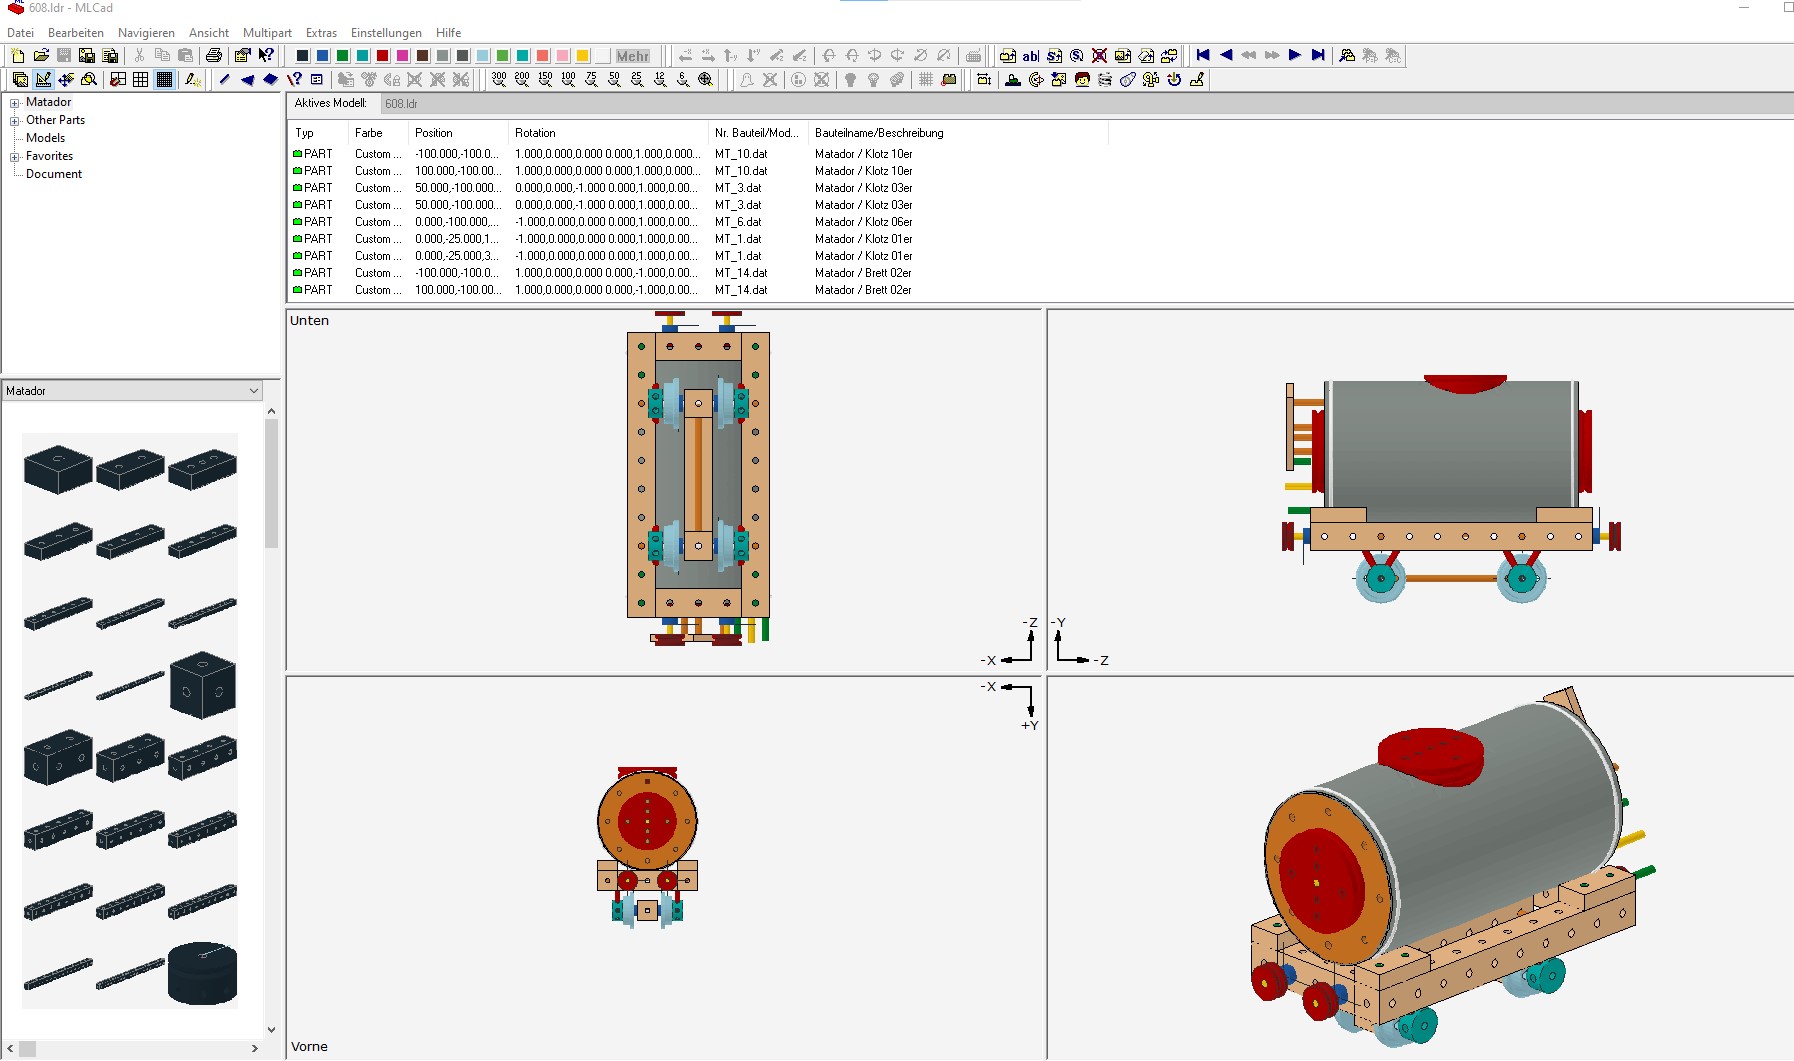1794x1061 pixels.
Task: Toggle the edit mode button
Action: pos(43,80)
